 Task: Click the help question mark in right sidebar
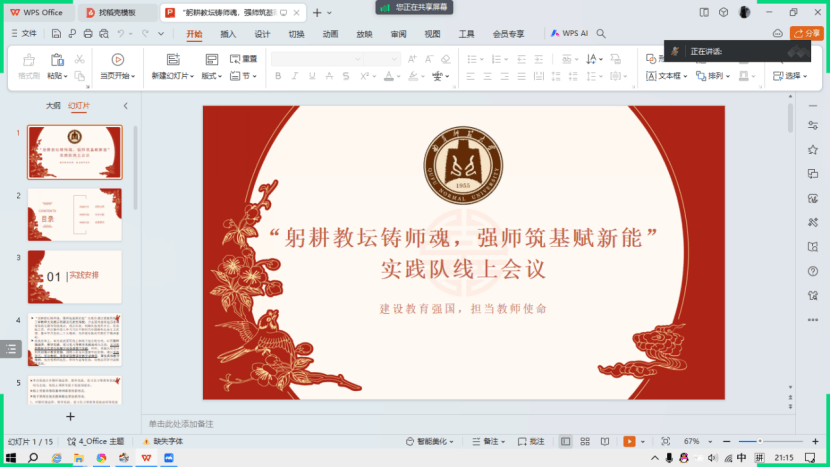tap(812, 271)
